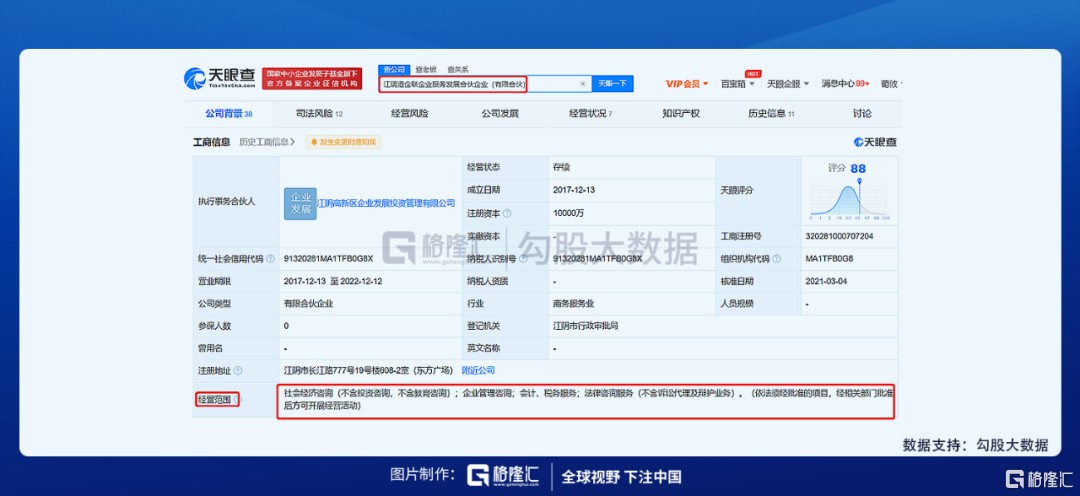Select the 查老板 search mode

coord(426,69)
